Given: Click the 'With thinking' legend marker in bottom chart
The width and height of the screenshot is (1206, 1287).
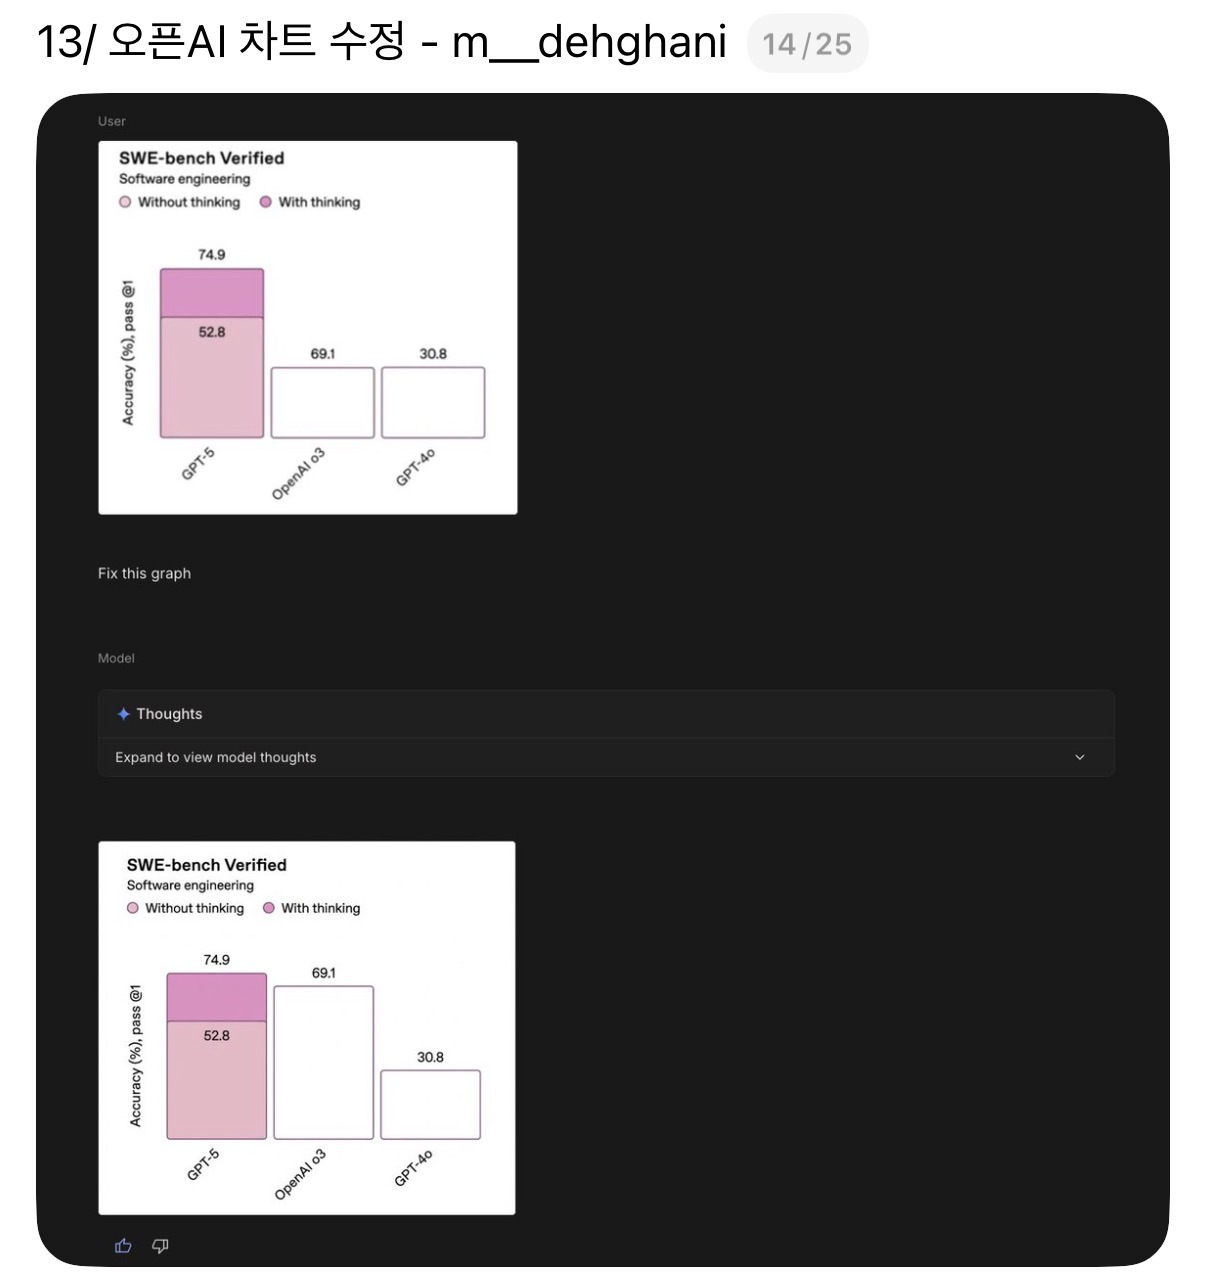Looking at the screenshot, I should (268, 908).
